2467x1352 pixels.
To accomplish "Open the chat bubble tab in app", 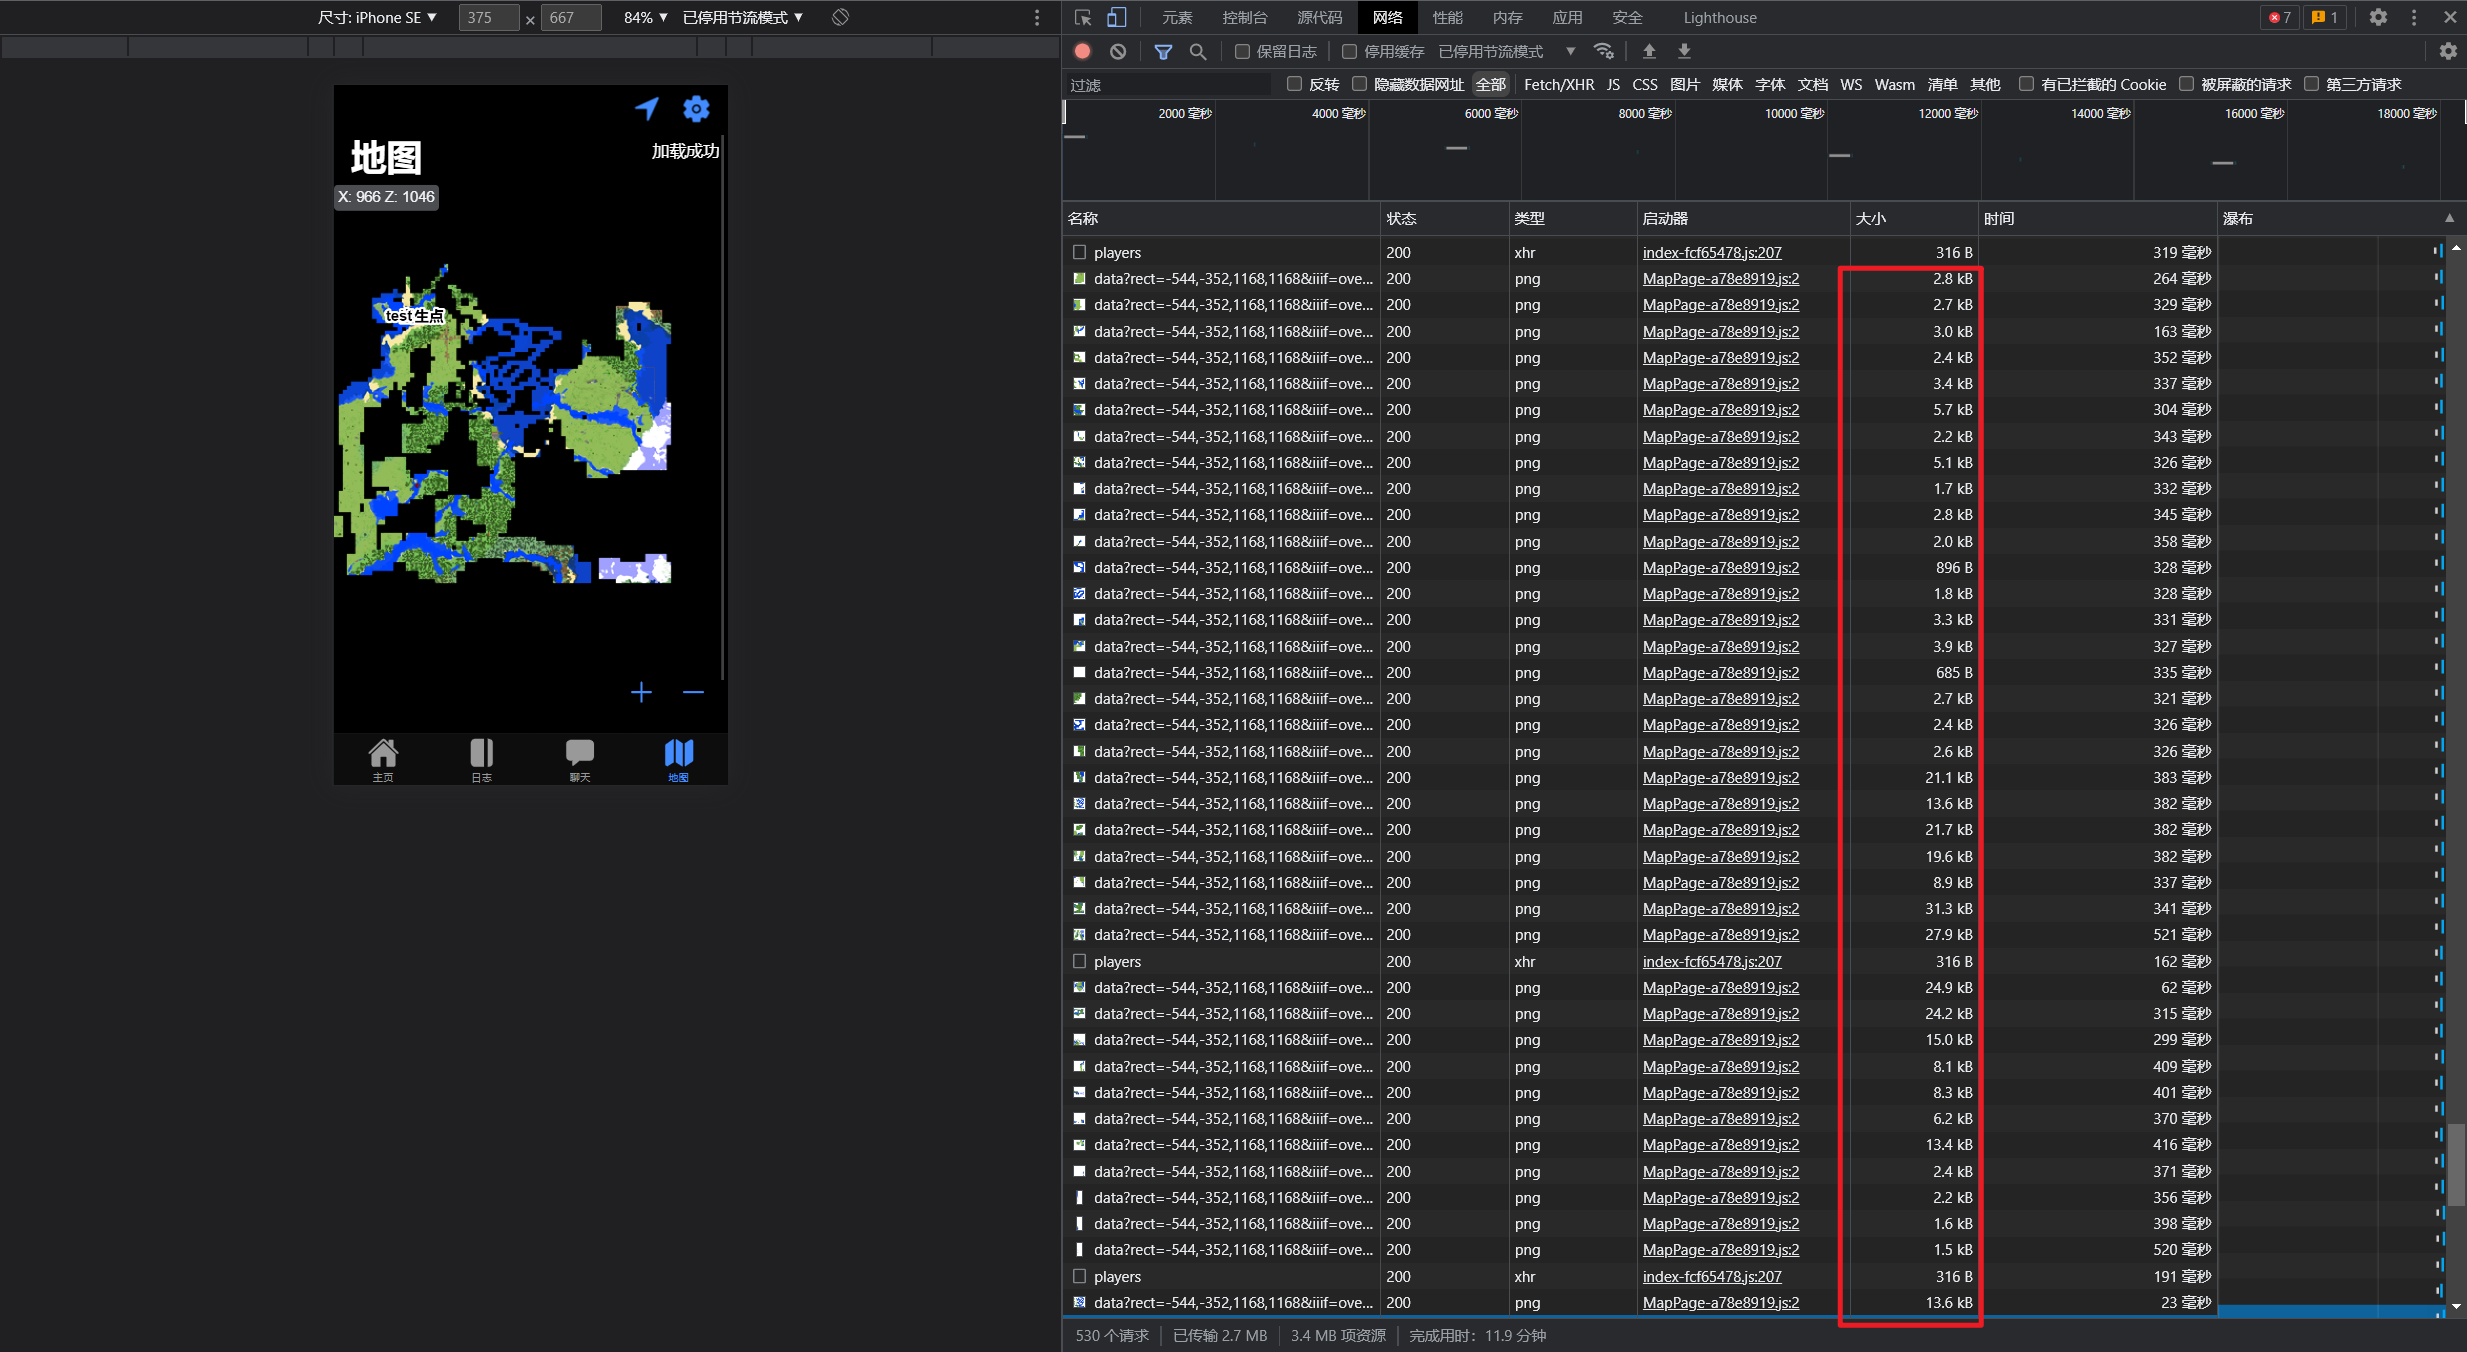I will click(x=580, y=760).
